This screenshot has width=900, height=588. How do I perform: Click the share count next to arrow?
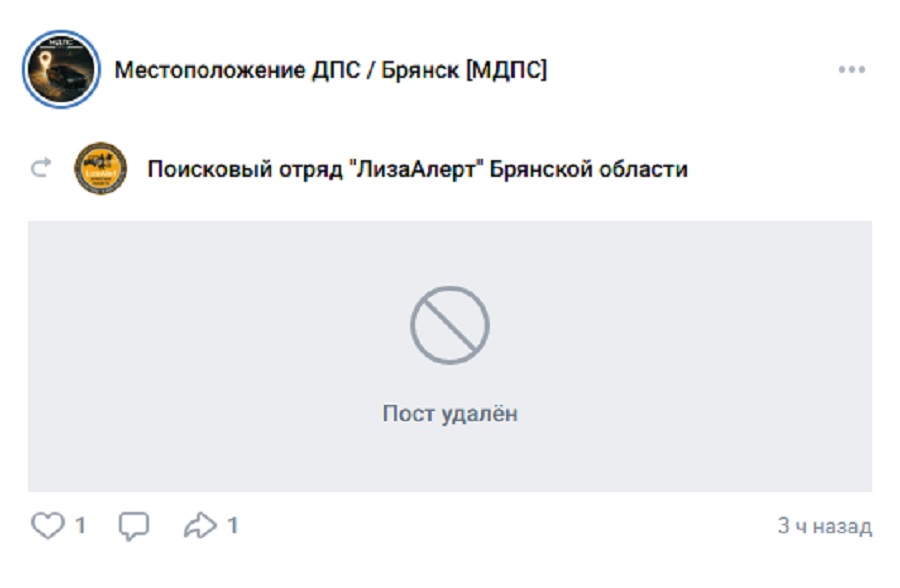pos(232,525)
